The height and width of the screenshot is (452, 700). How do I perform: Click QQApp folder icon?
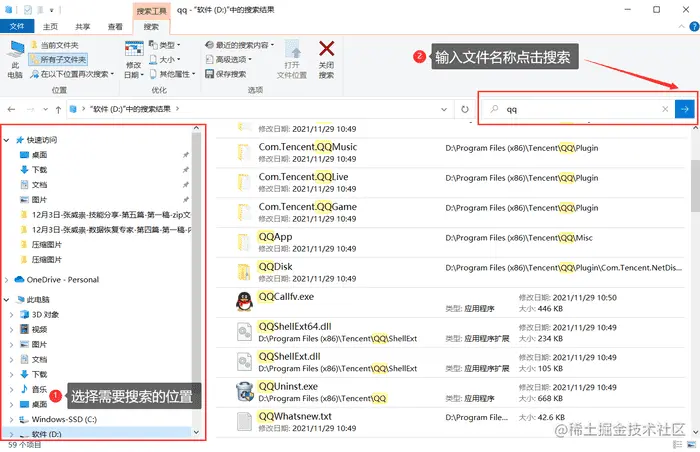click(x=244, y=242)
